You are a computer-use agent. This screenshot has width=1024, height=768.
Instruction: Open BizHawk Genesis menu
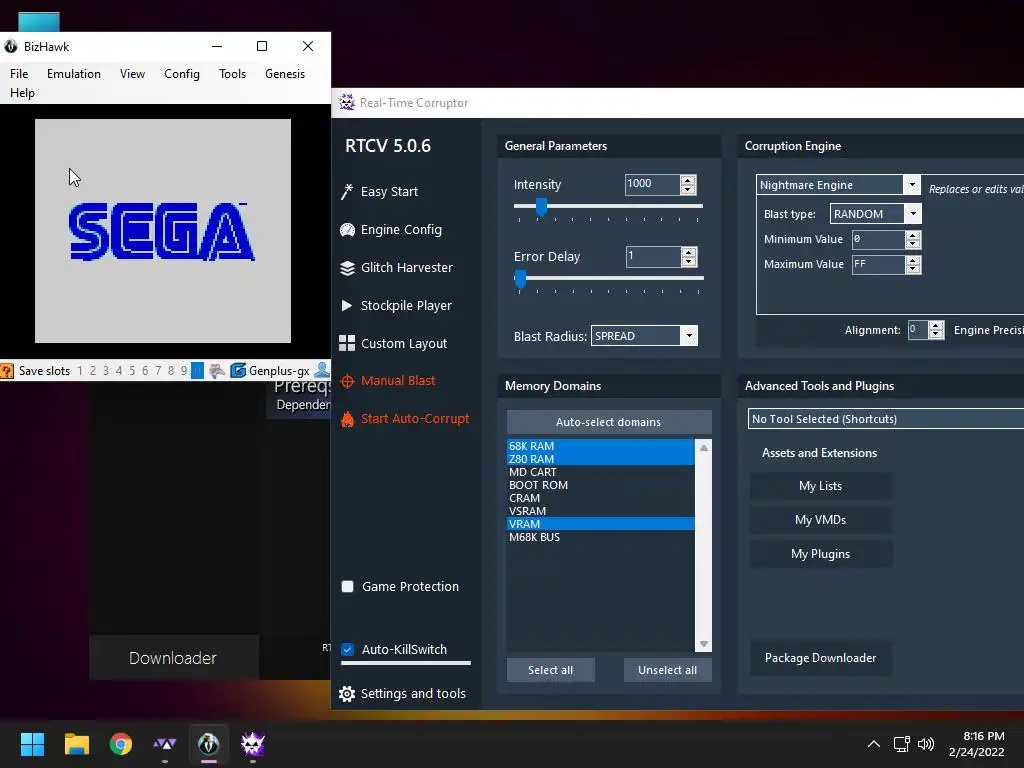(x=285, y=74)
